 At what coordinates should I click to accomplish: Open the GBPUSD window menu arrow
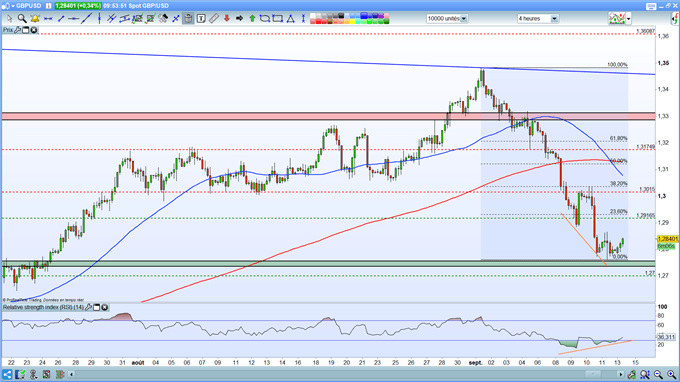tap(13, 6)
